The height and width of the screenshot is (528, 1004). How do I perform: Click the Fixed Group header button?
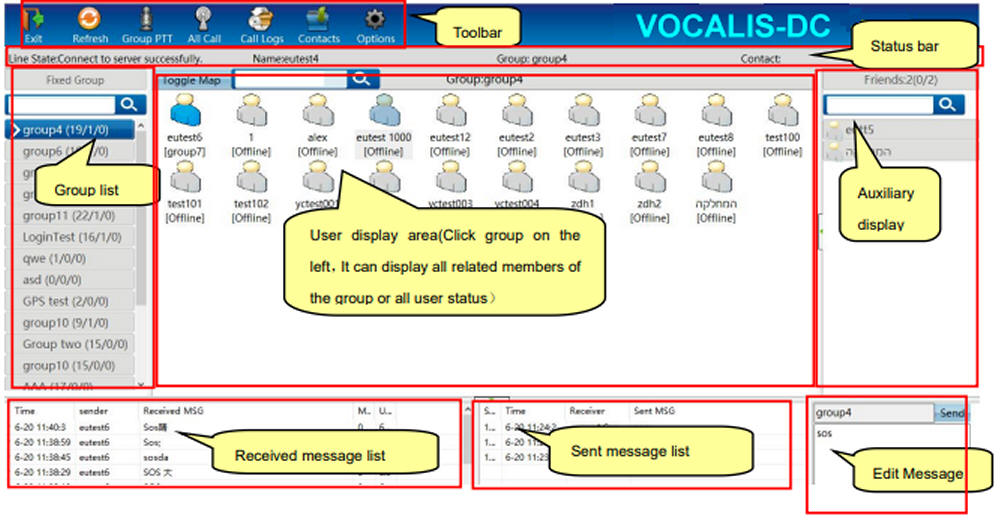point(75,80)
